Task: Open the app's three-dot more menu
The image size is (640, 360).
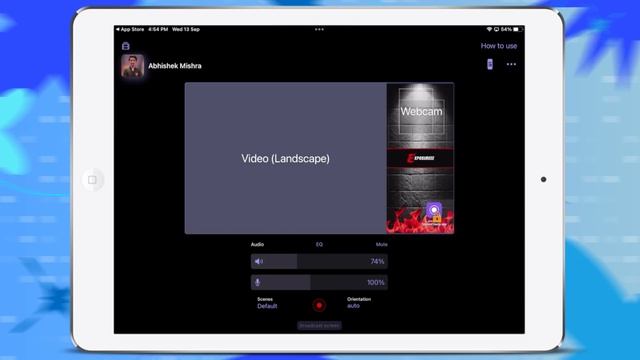Action: [511, 64]
